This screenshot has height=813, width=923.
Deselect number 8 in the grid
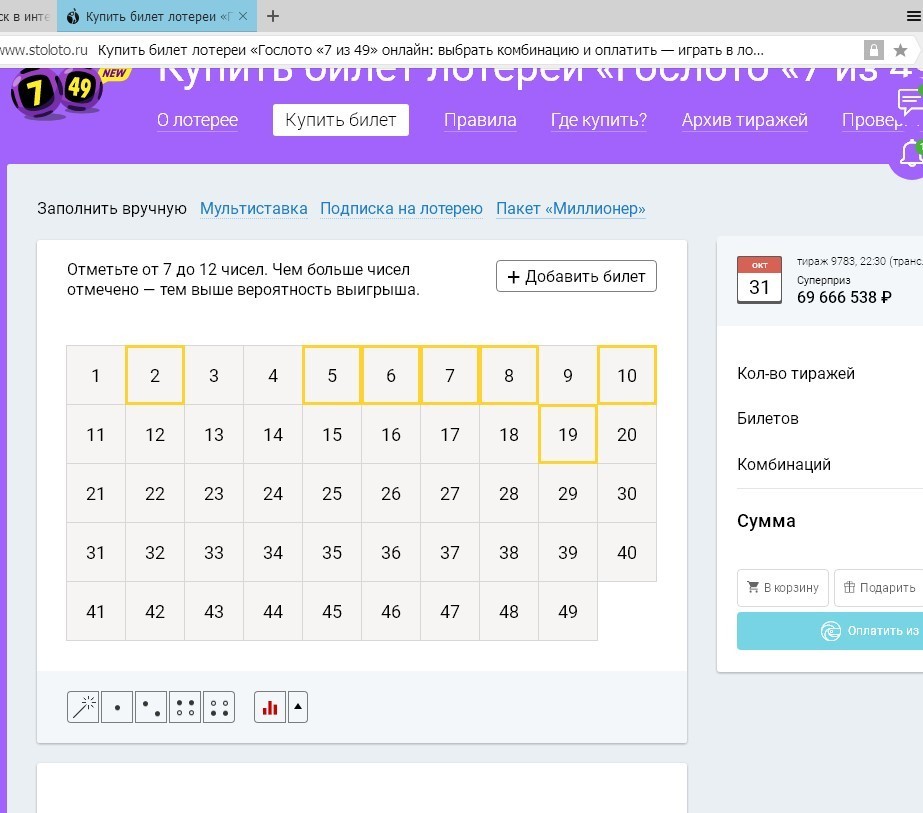(x=509, y=375)
